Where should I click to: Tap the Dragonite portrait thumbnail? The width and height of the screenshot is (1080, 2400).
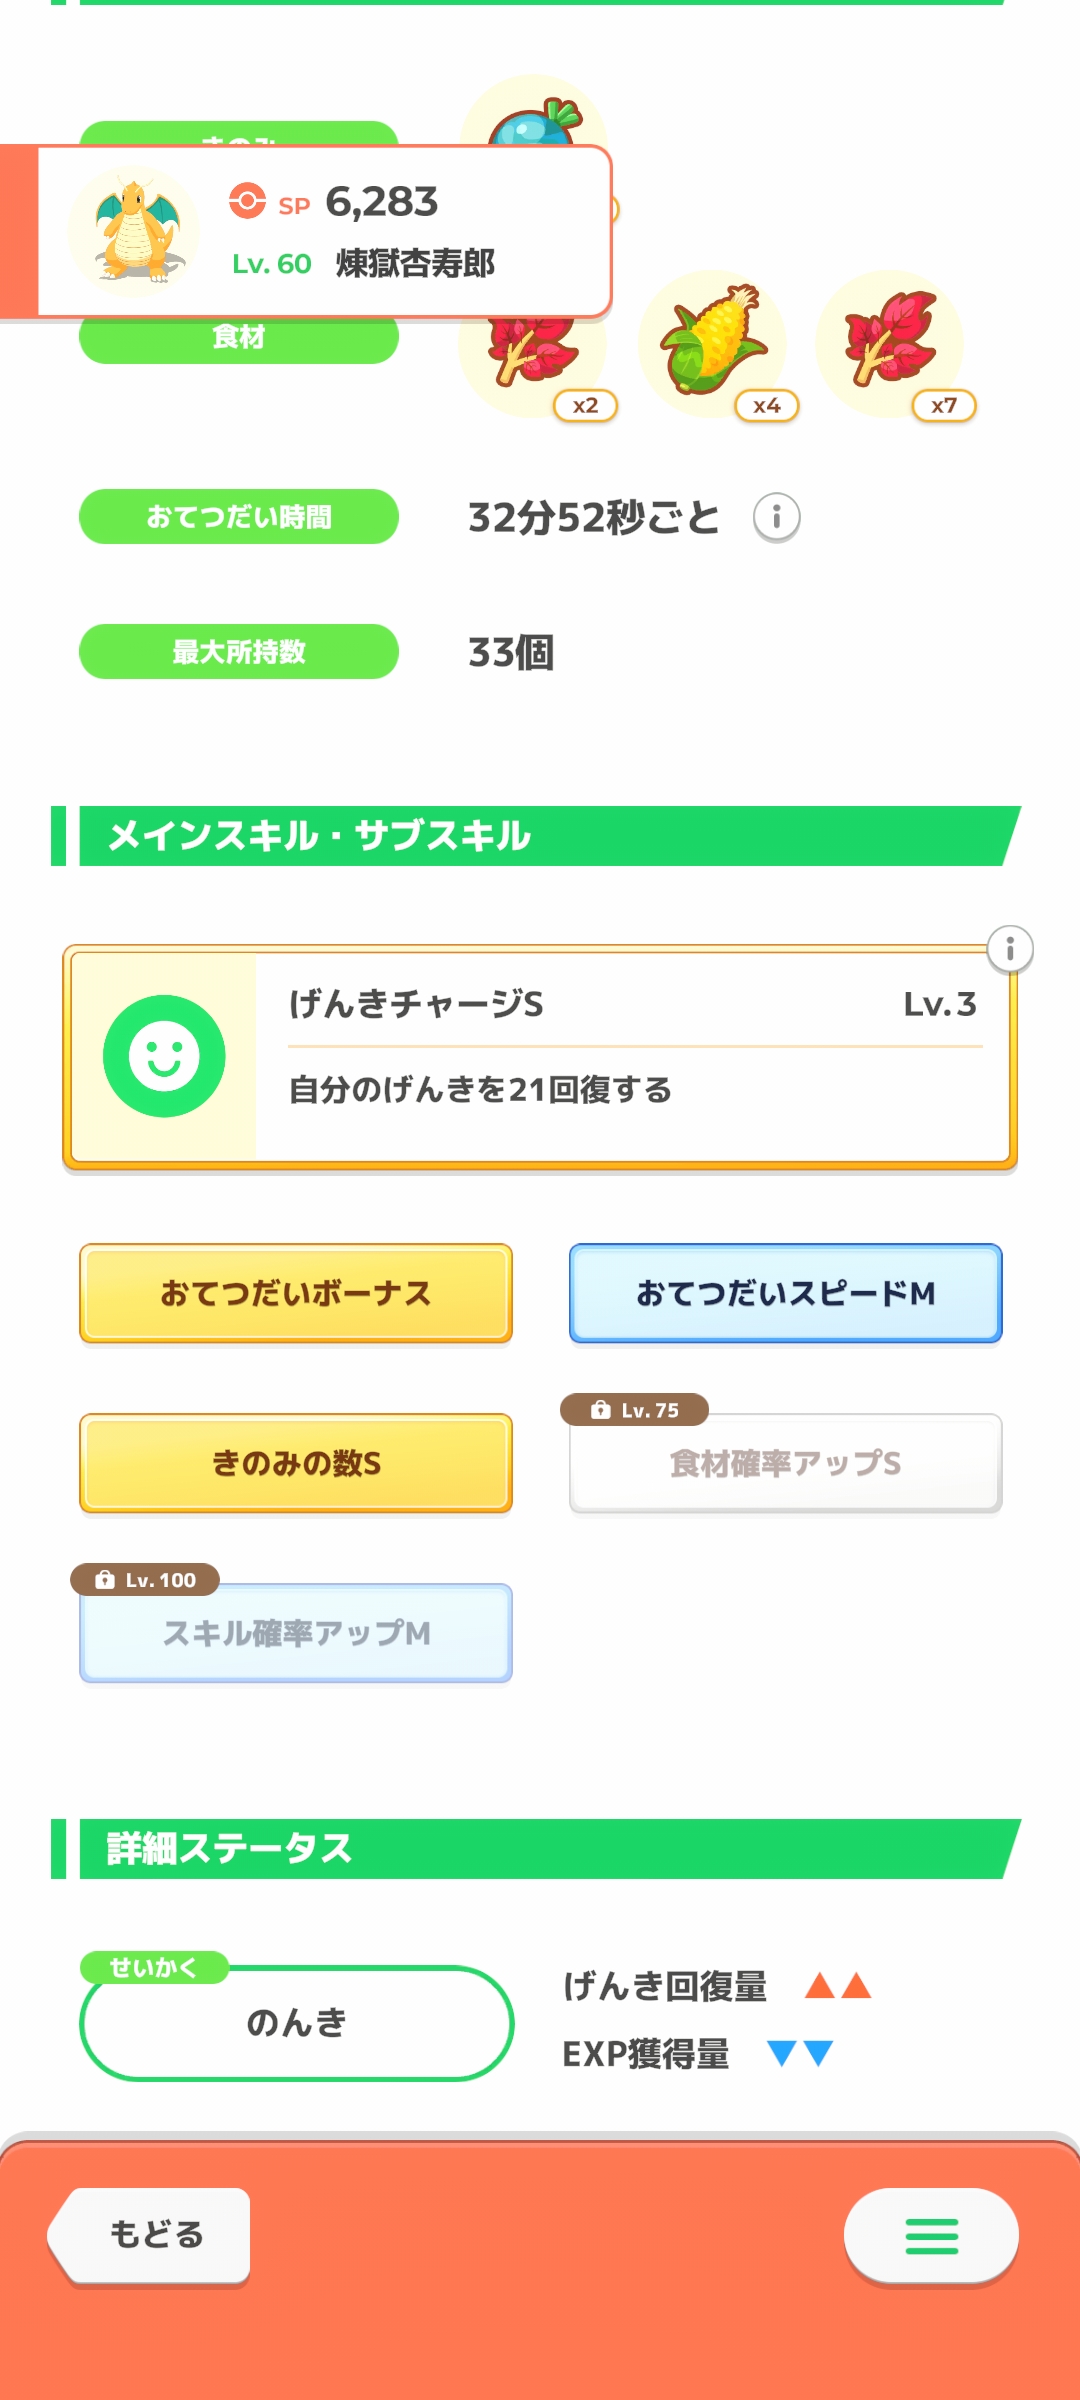coord(134,232)
